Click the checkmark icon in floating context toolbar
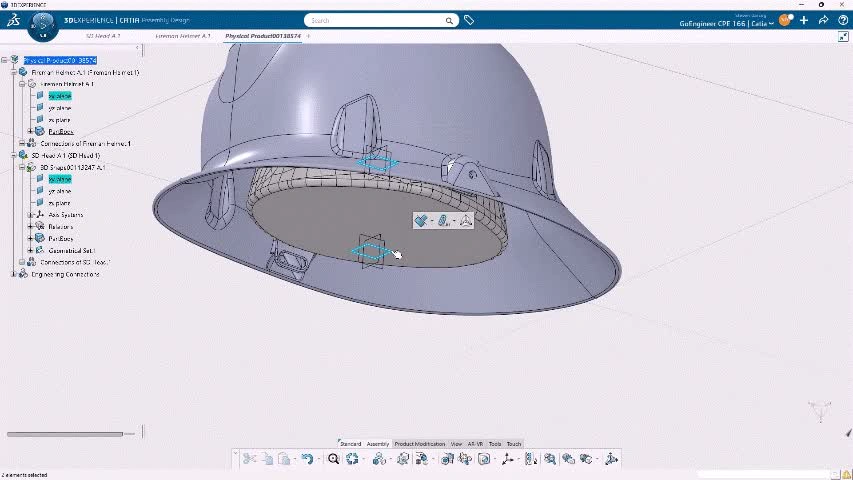The width and height of the screenshot is (853, 480). pyautogui.click(x=421, y=220)
